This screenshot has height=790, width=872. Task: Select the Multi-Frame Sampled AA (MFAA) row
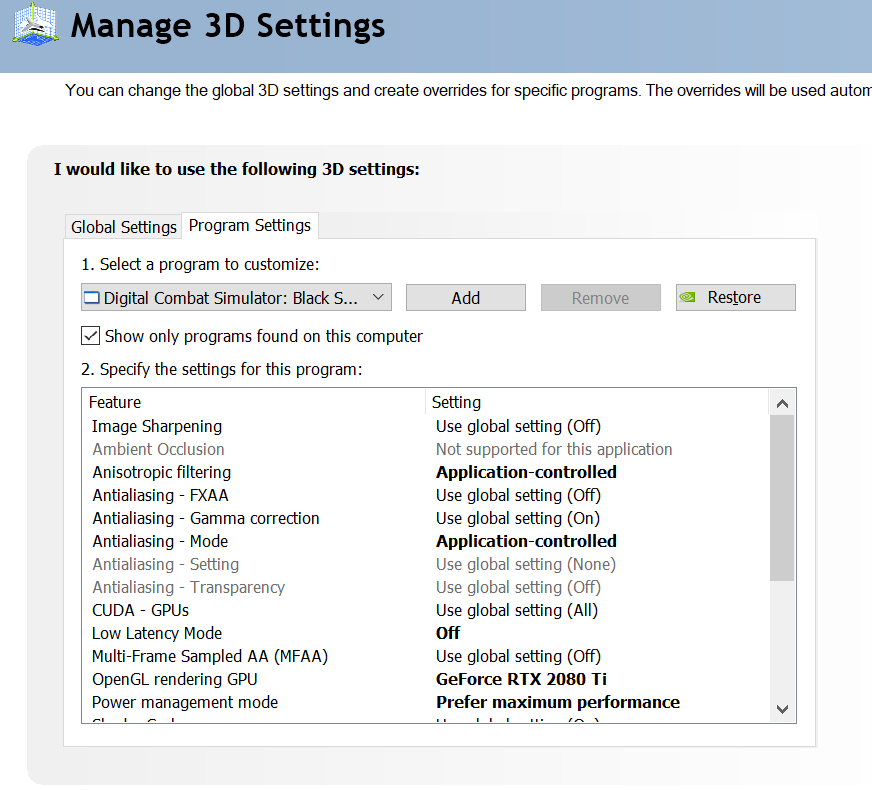point(210,656)
